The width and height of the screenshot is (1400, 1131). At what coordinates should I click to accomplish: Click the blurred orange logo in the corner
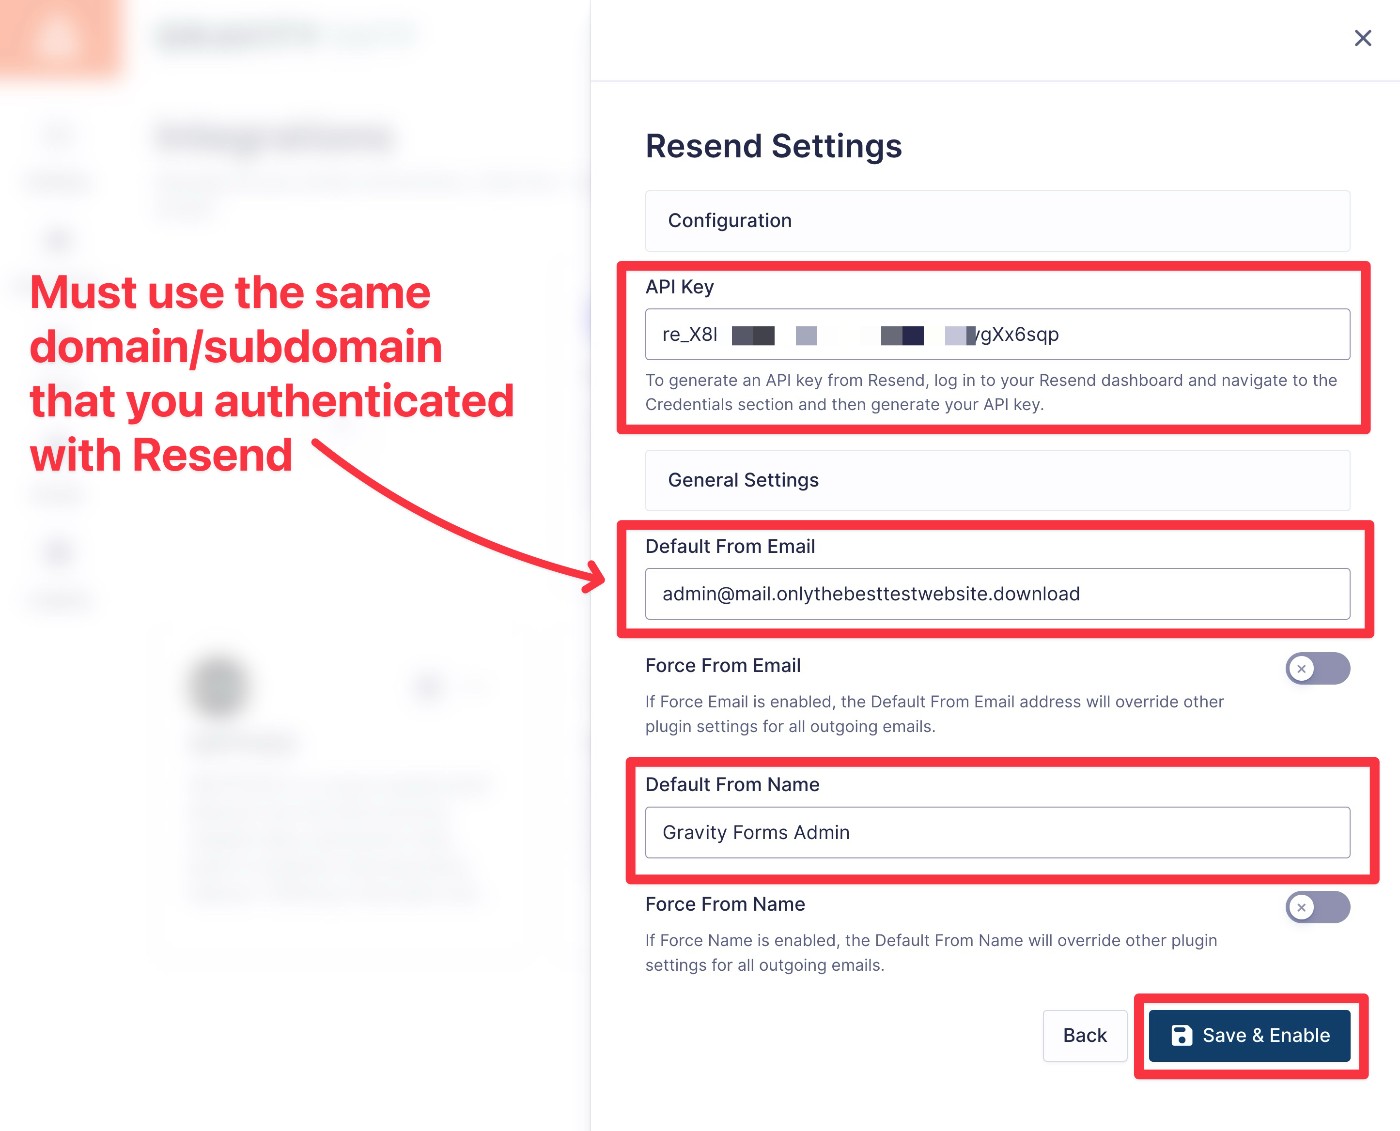[x=58, y=38]
